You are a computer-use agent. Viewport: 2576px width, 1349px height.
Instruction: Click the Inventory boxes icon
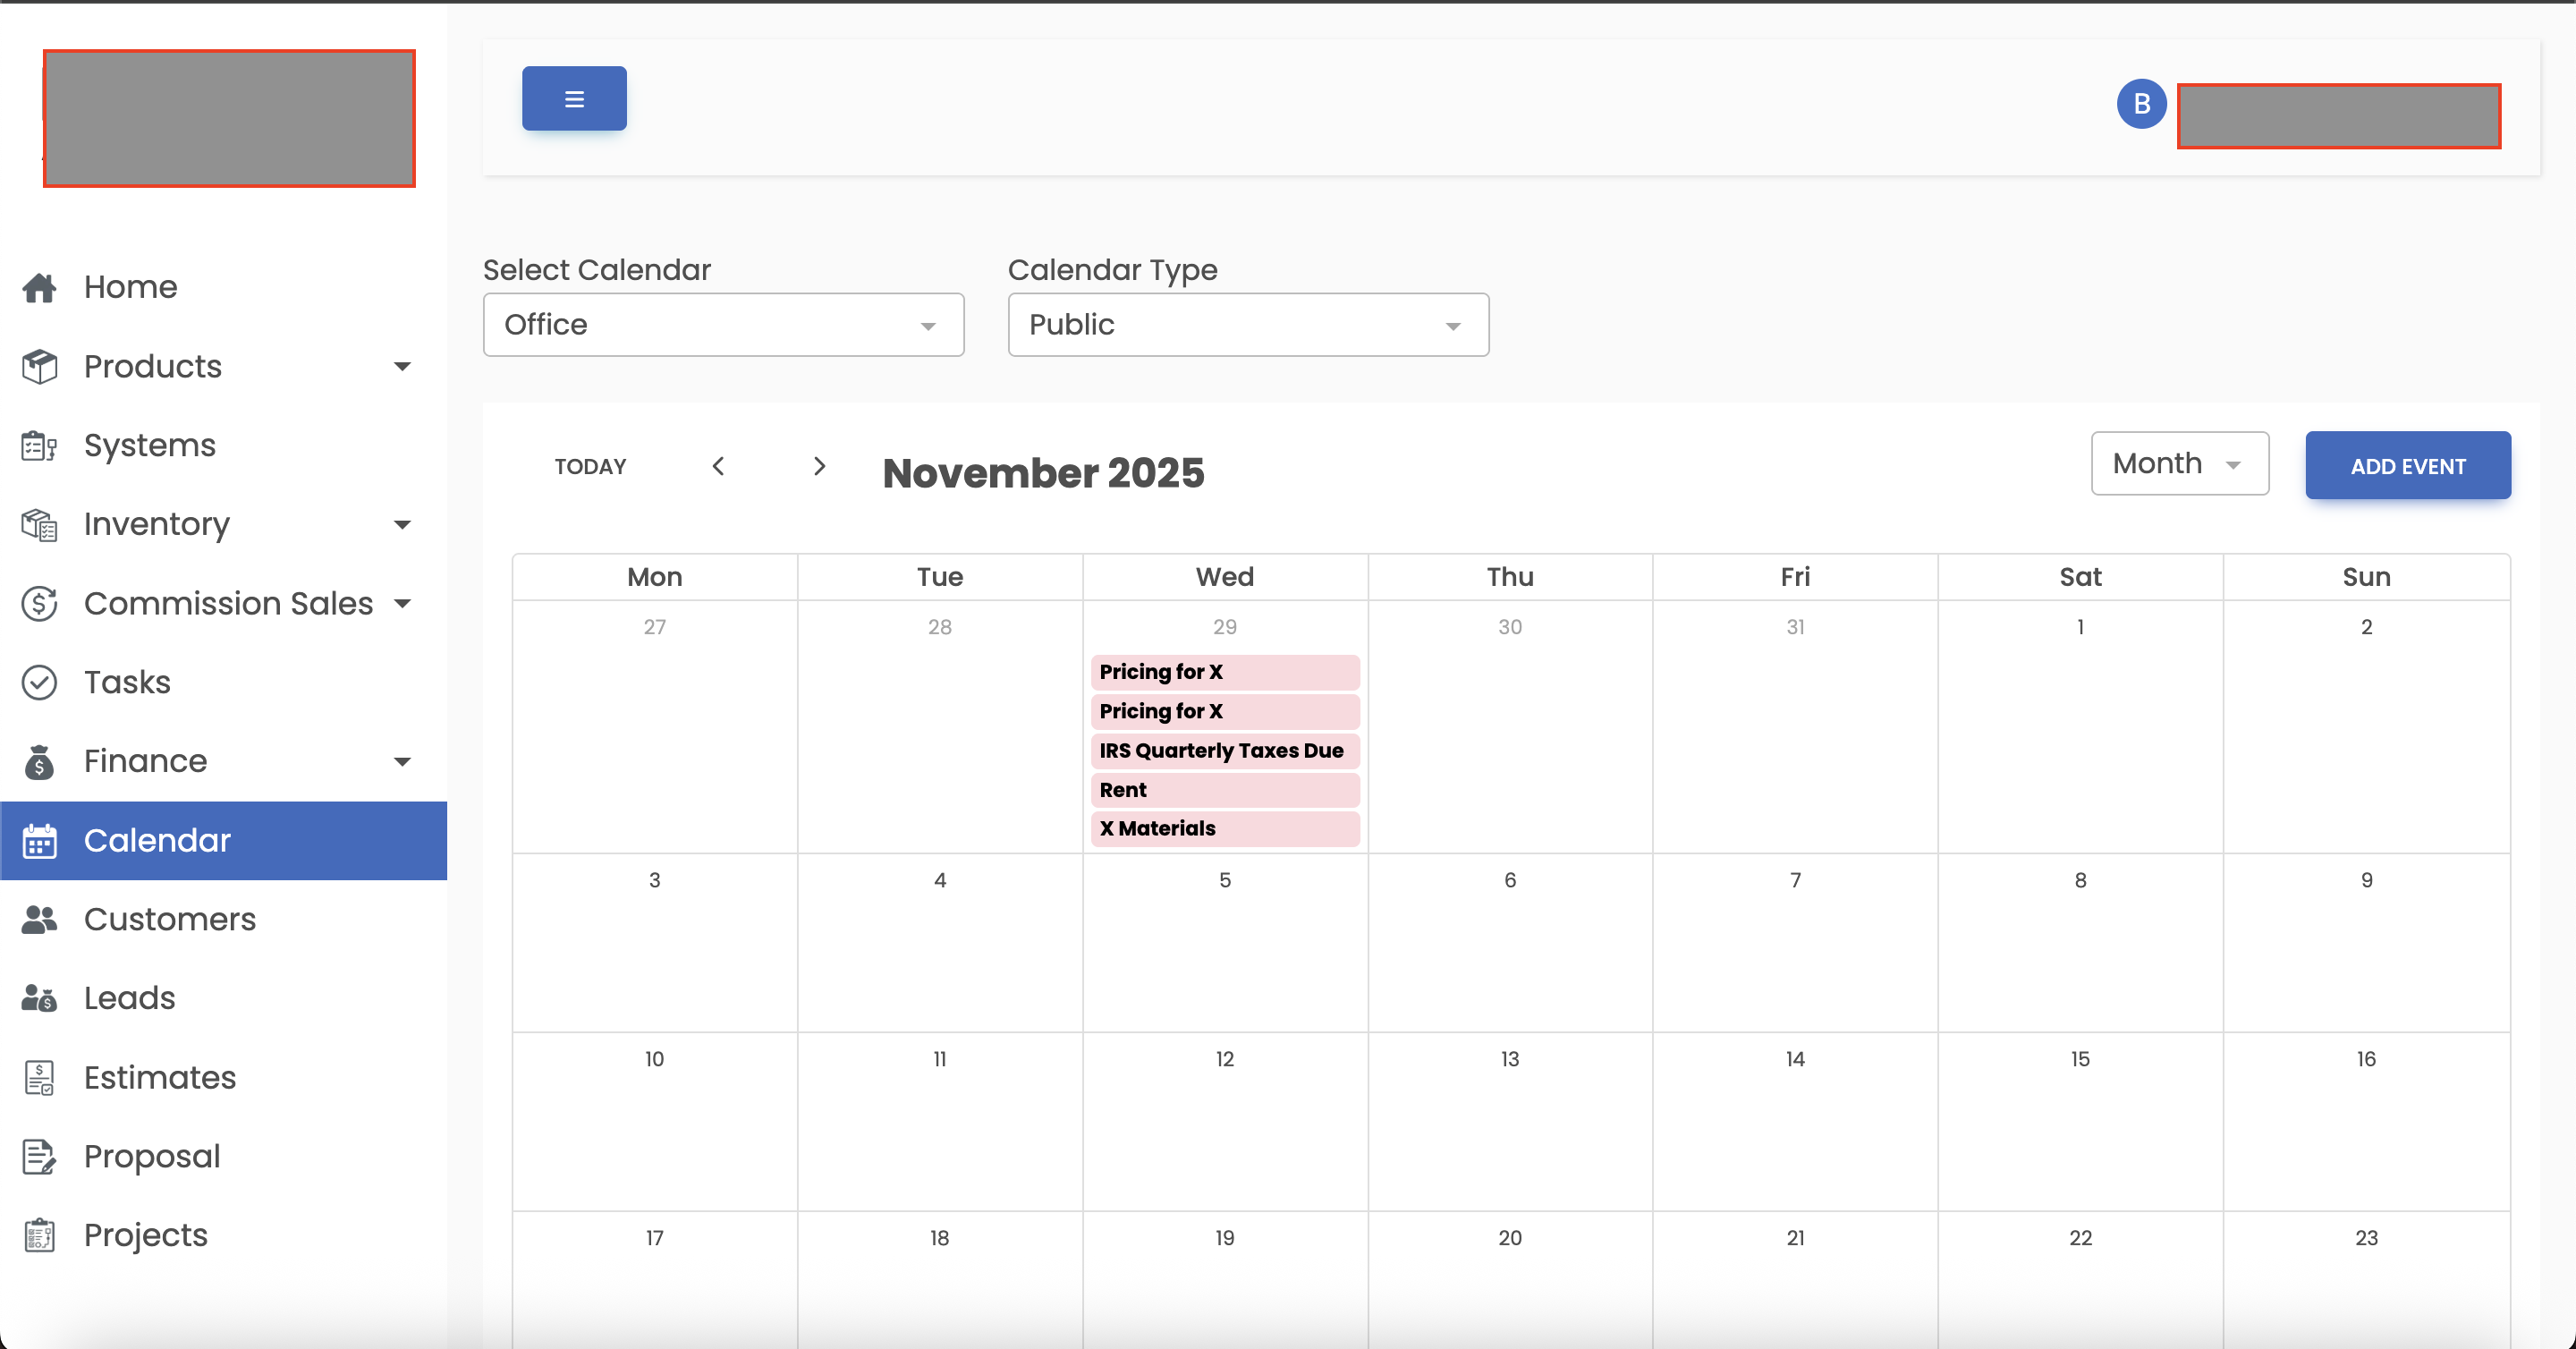[x=39, y=524]
